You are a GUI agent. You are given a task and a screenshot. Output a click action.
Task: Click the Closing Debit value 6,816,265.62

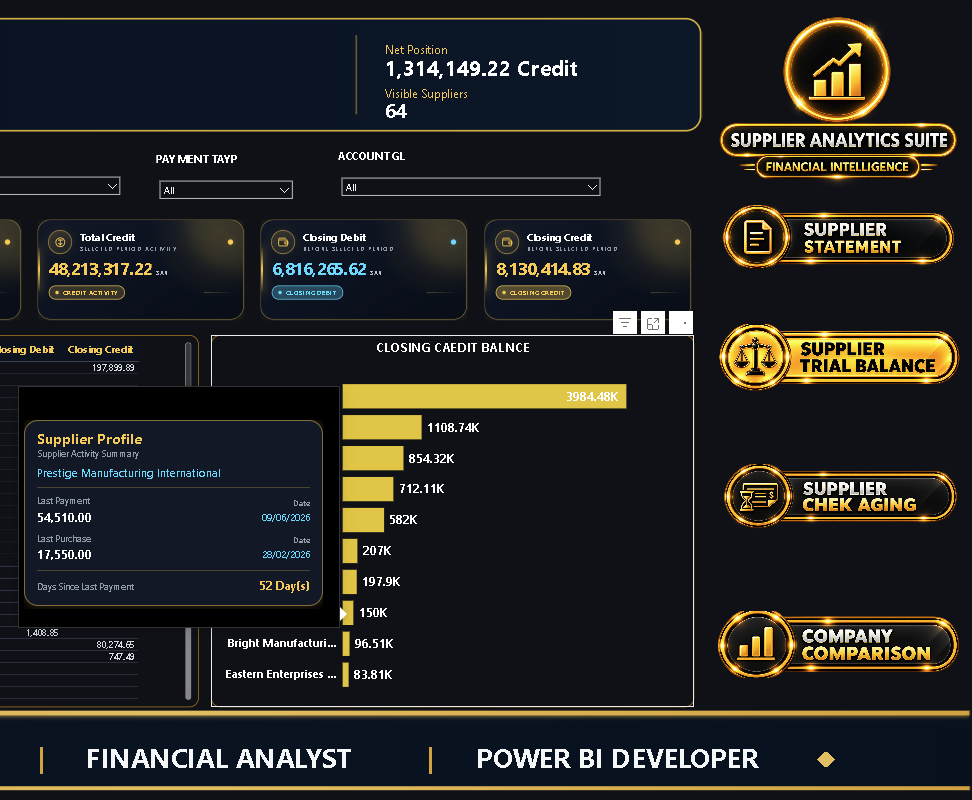click(319, 270)
